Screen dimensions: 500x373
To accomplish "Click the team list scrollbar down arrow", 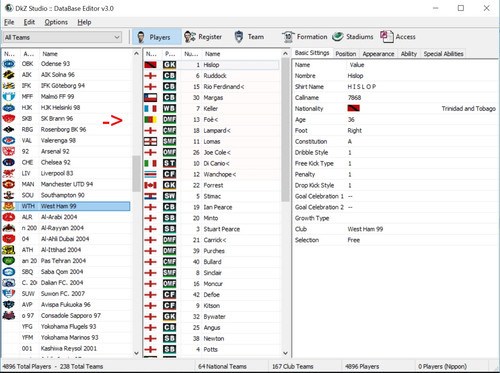I will [x=136, y=353].
